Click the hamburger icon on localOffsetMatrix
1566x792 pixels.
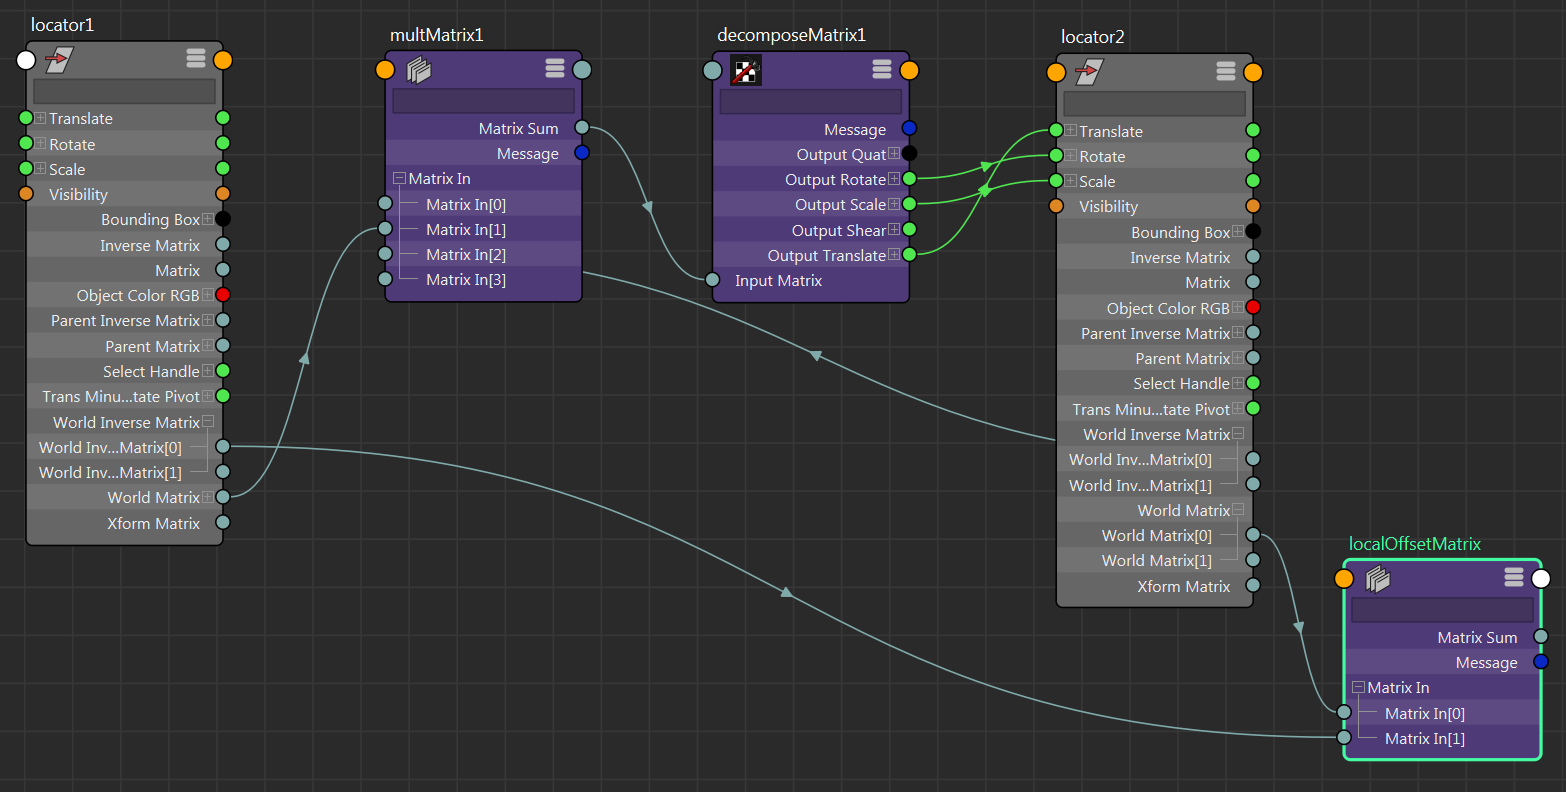(x=1514, y=578)
